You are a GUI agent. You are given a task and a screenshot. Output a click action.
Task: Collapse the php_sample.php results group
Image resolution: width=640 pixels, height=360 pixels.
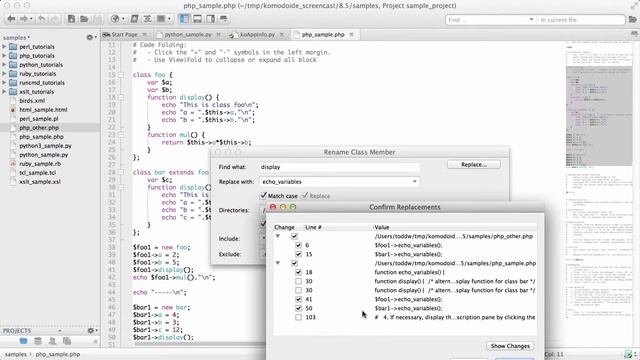click(x=278, y=263)
